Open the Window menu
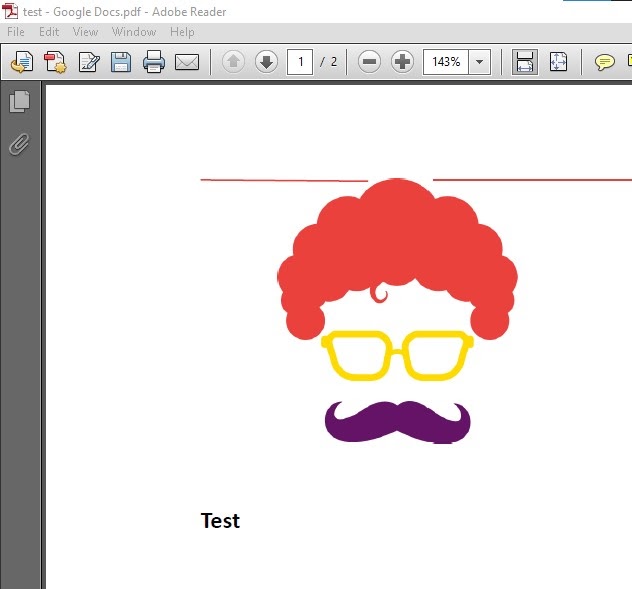Screen dimensions: 632x589 [133, 32]
